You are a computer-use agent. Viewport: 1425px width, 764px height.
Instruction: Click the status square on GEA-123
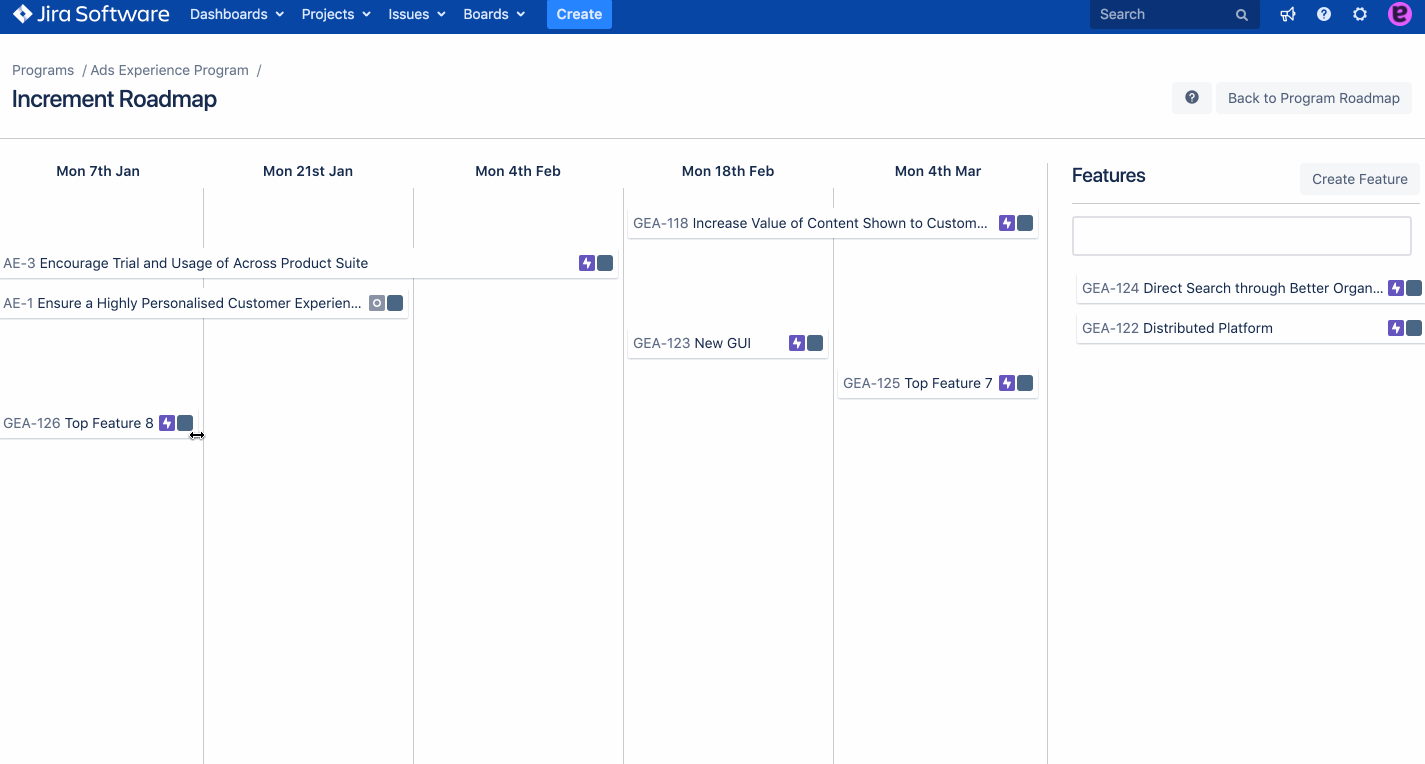tap(815, 343)
